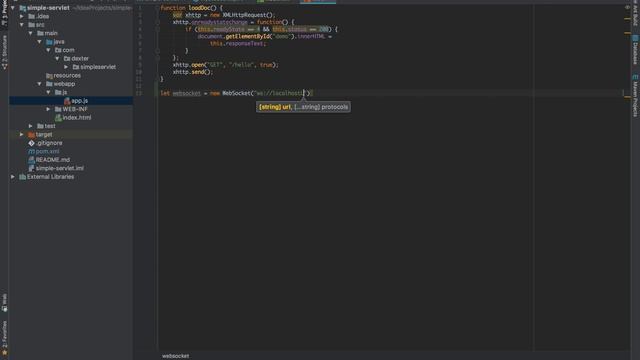640x360 pixels.
Task: Collapse the simple-servlet root node
Action: 13,8
